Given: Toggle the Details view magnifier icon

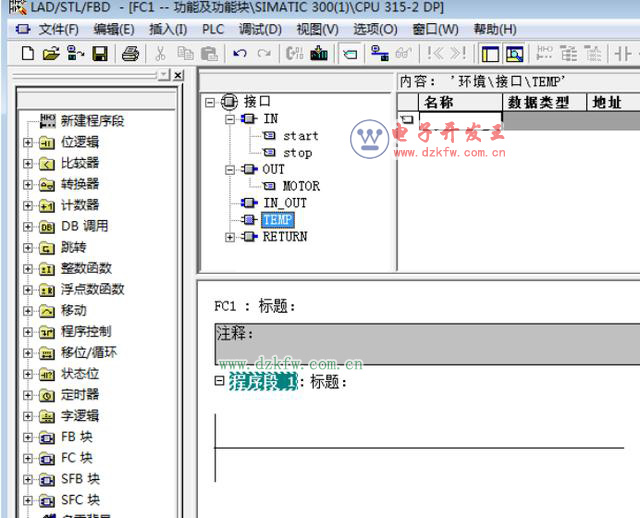Looking at the screenshot, I should click(x=514, y=53).
